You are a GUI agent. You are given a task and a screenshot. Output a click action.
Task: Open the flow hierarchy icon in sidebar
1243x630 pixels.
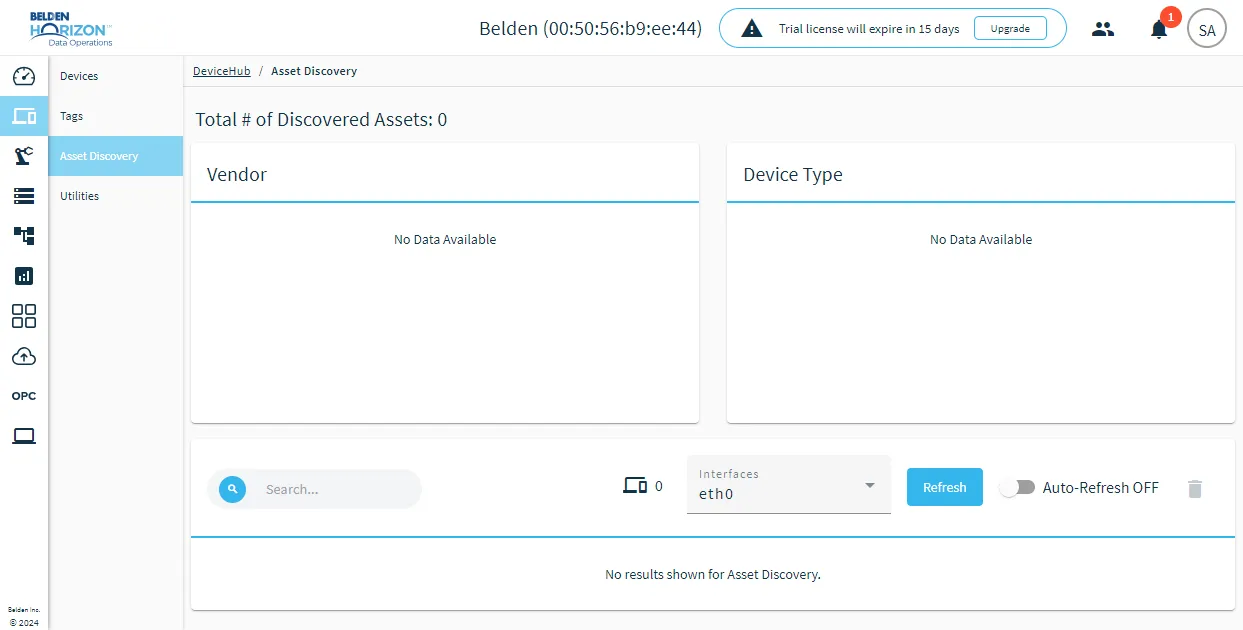click(24, 236)
